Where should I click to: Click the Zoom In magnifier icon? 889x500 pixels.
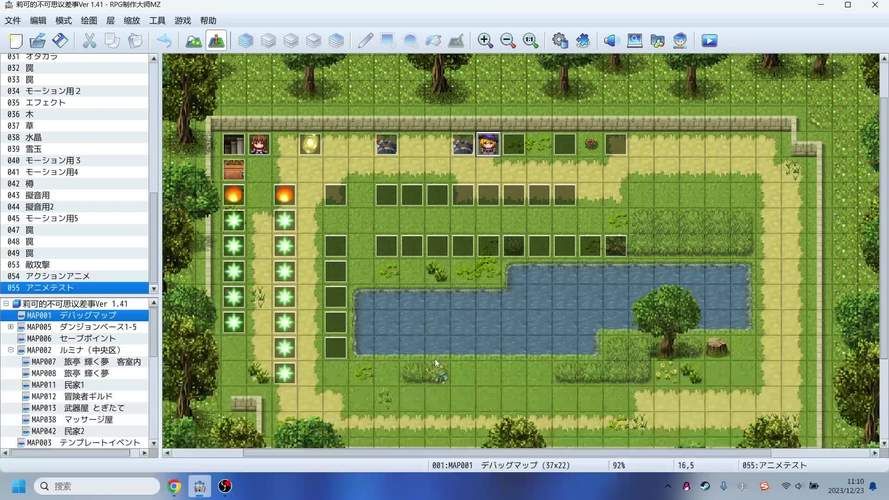click(x=485, y=41)
